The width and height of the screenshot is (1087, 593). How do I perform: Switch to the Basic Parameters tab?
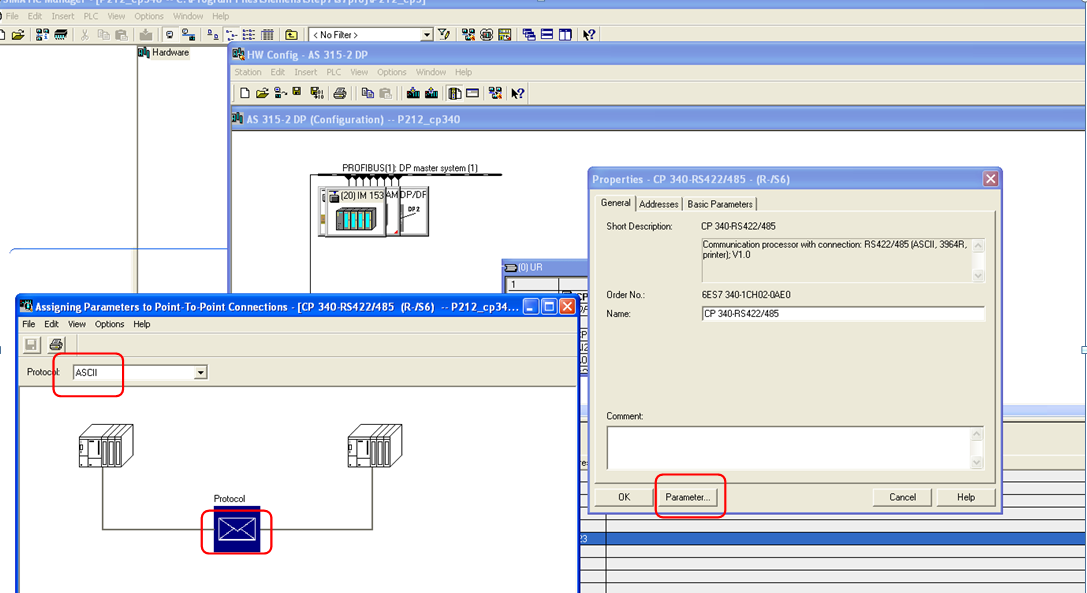(720, 204)
